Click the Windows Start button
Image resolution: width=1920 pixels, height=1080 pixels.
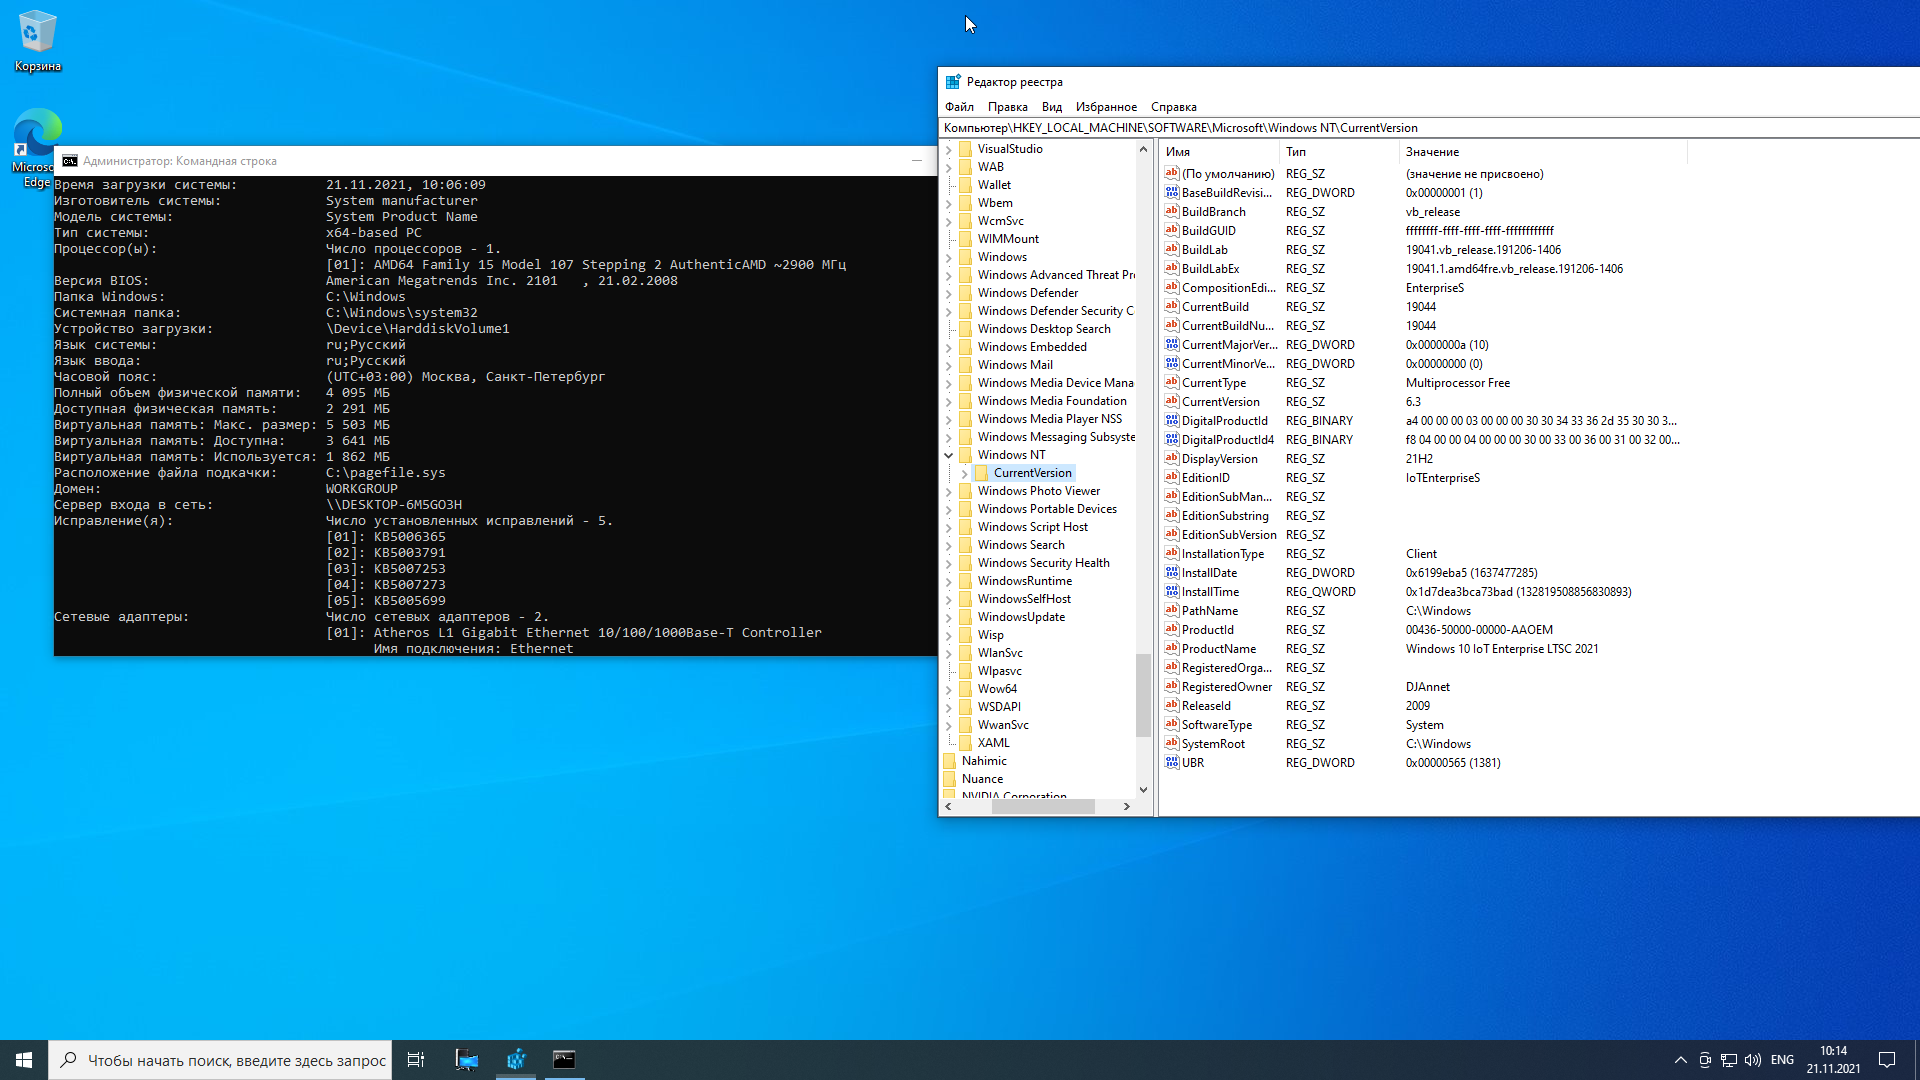click(x=24, y=1060)
